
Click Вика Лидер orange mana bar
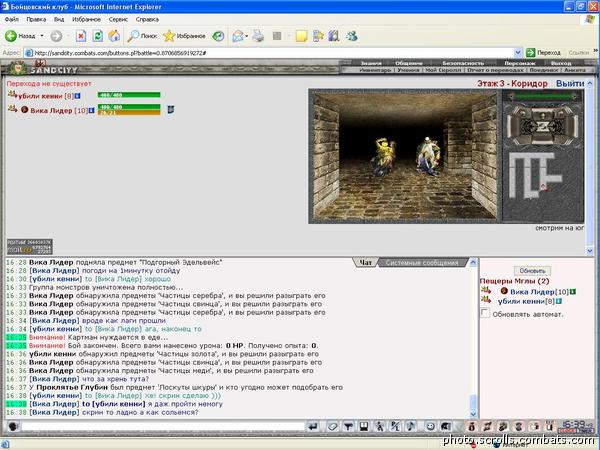click(129, 112)
